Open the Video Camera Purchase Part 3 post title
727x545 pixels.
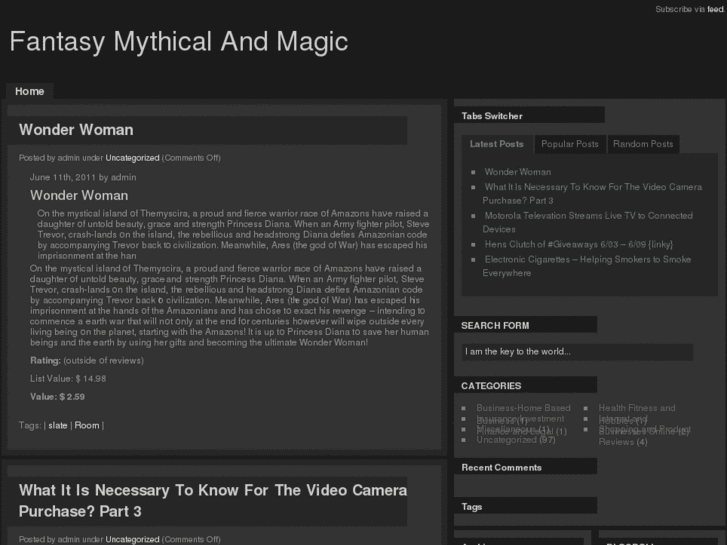point(213,501)
